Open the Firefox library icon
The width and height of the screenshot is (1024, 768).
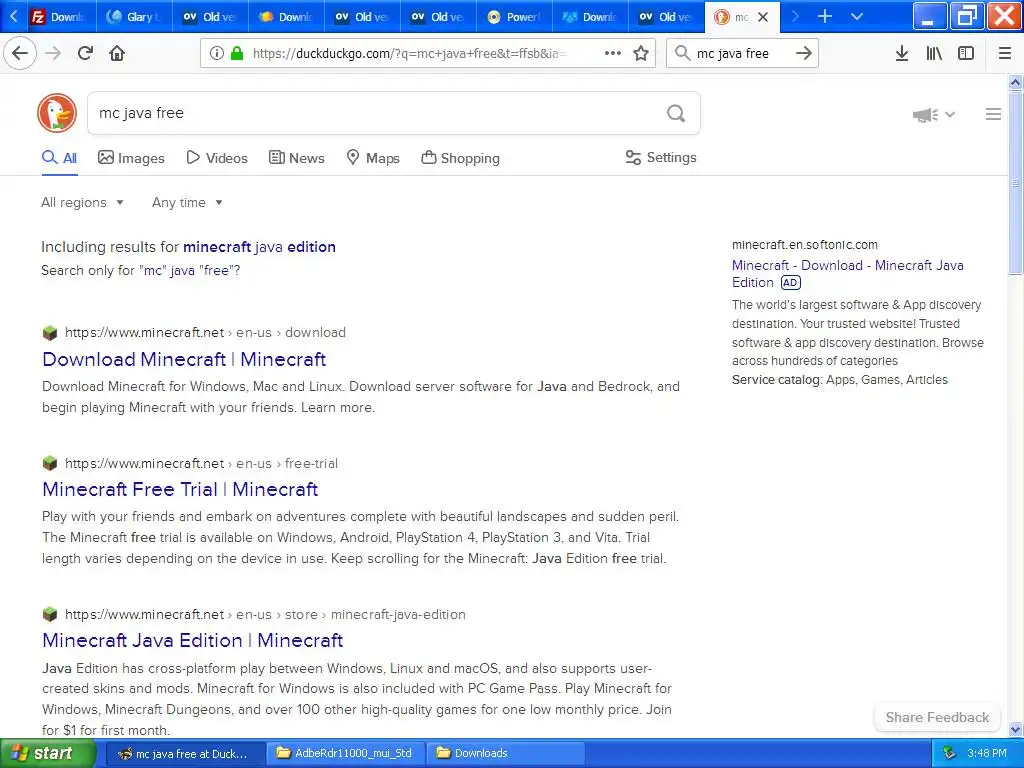point(934,54)
